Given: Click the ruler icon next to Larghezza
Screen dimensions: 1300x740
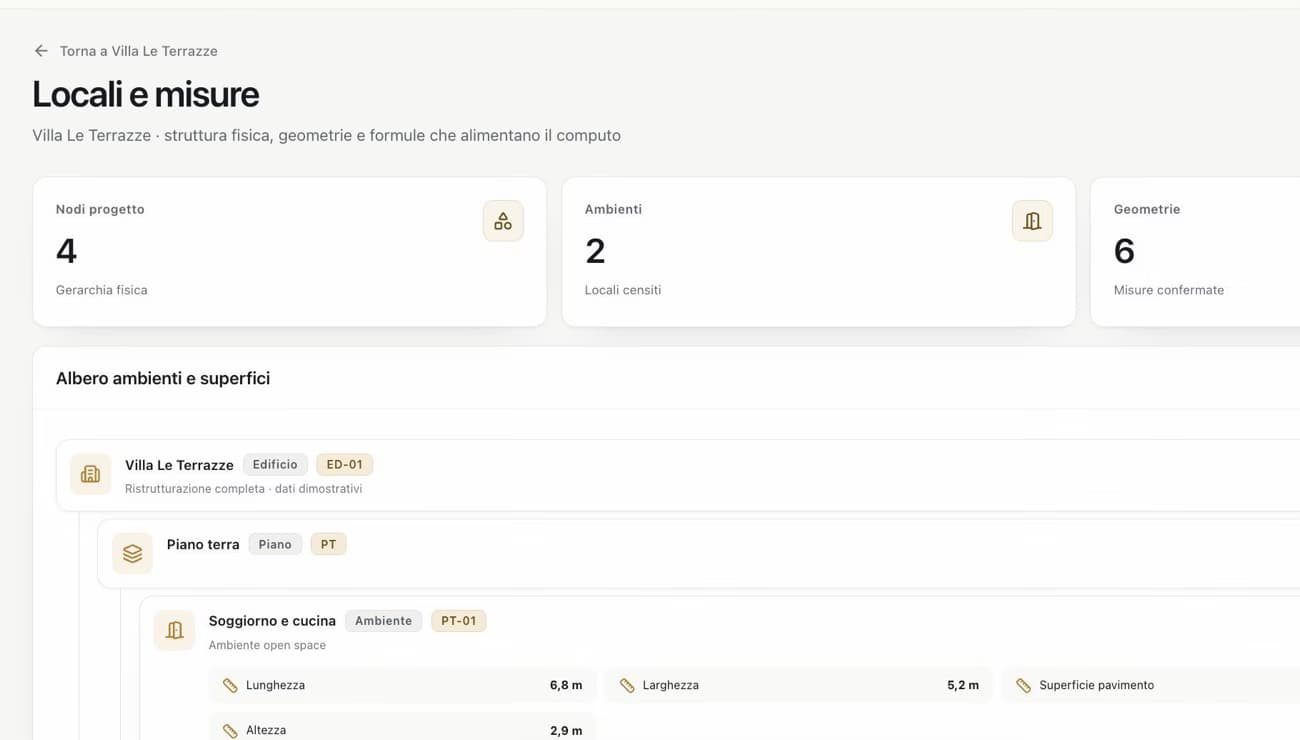Looking at the screenshot, I should (627, 686).
